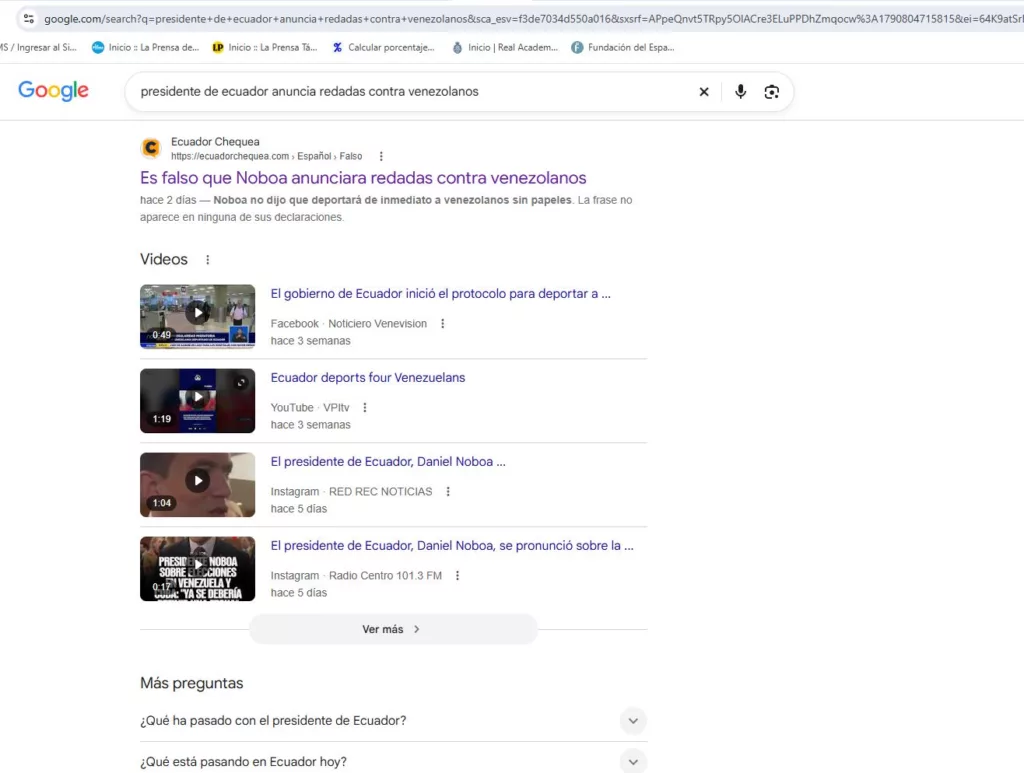Viewport: 1024px width, 773px height.
Task: Play the Radio Centro 101.3 FM video thumbnail
Action: [197, 569]
